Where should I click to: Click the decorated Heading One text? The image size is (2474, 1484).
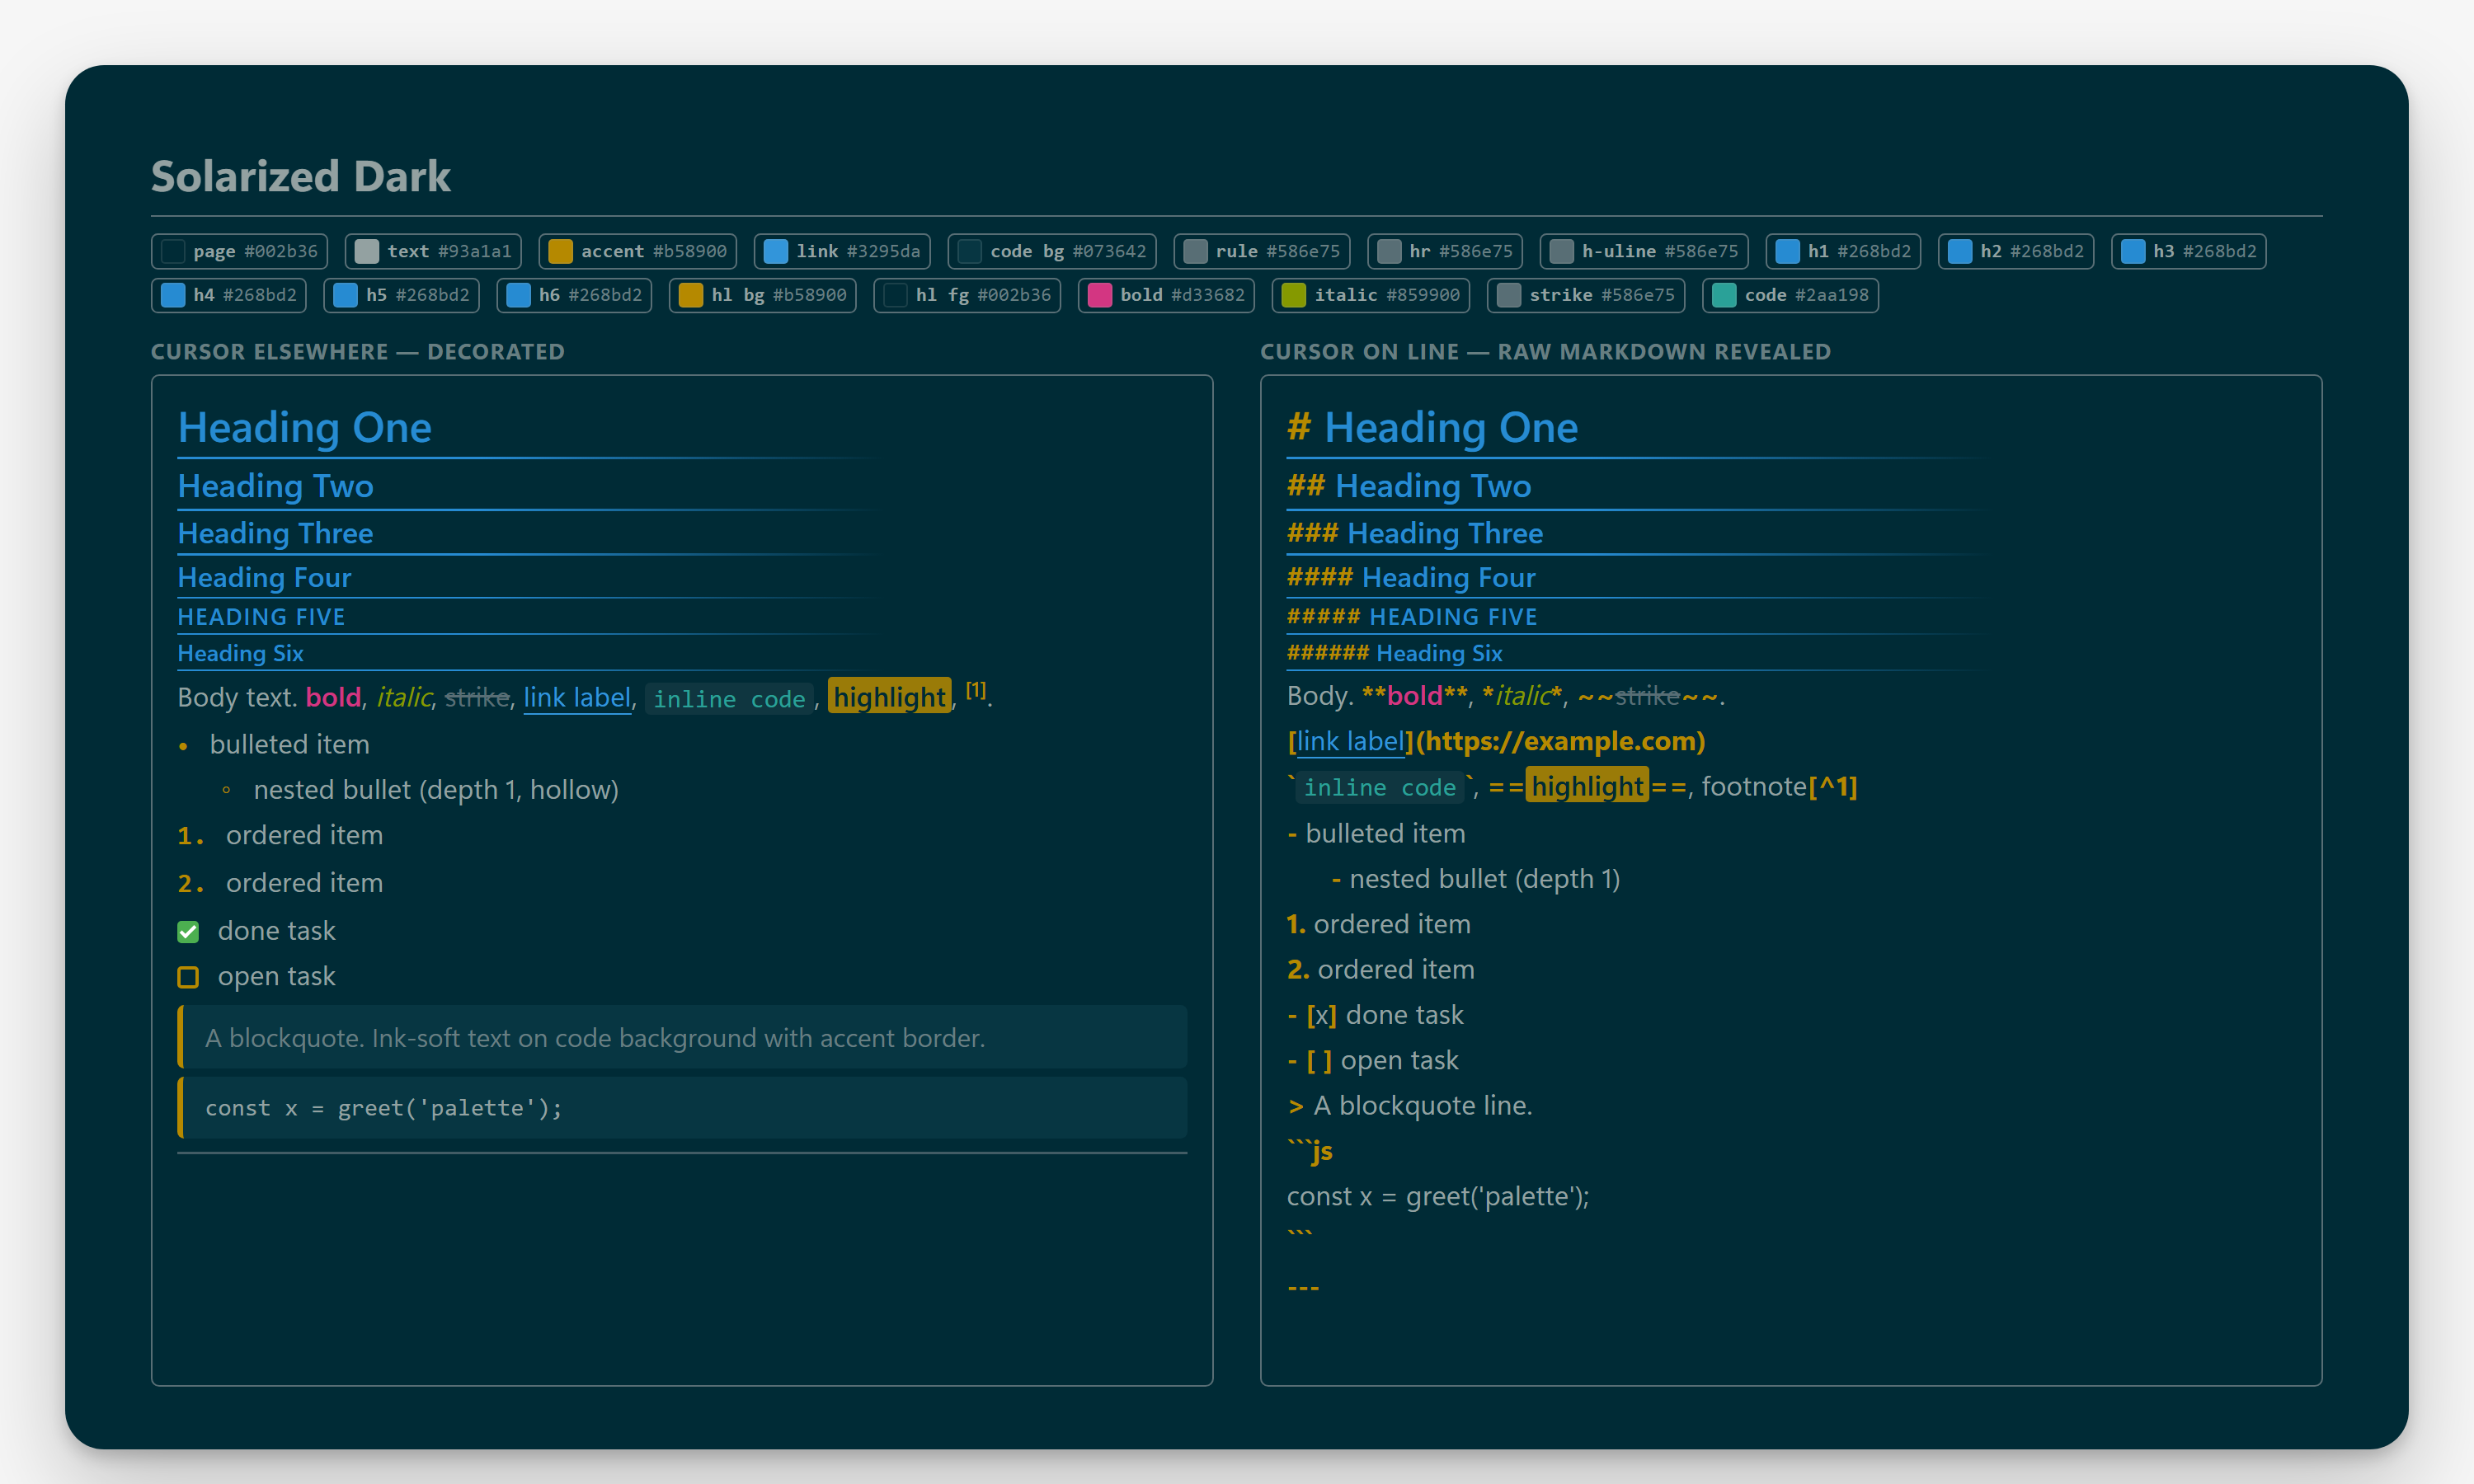click(305, 427)
